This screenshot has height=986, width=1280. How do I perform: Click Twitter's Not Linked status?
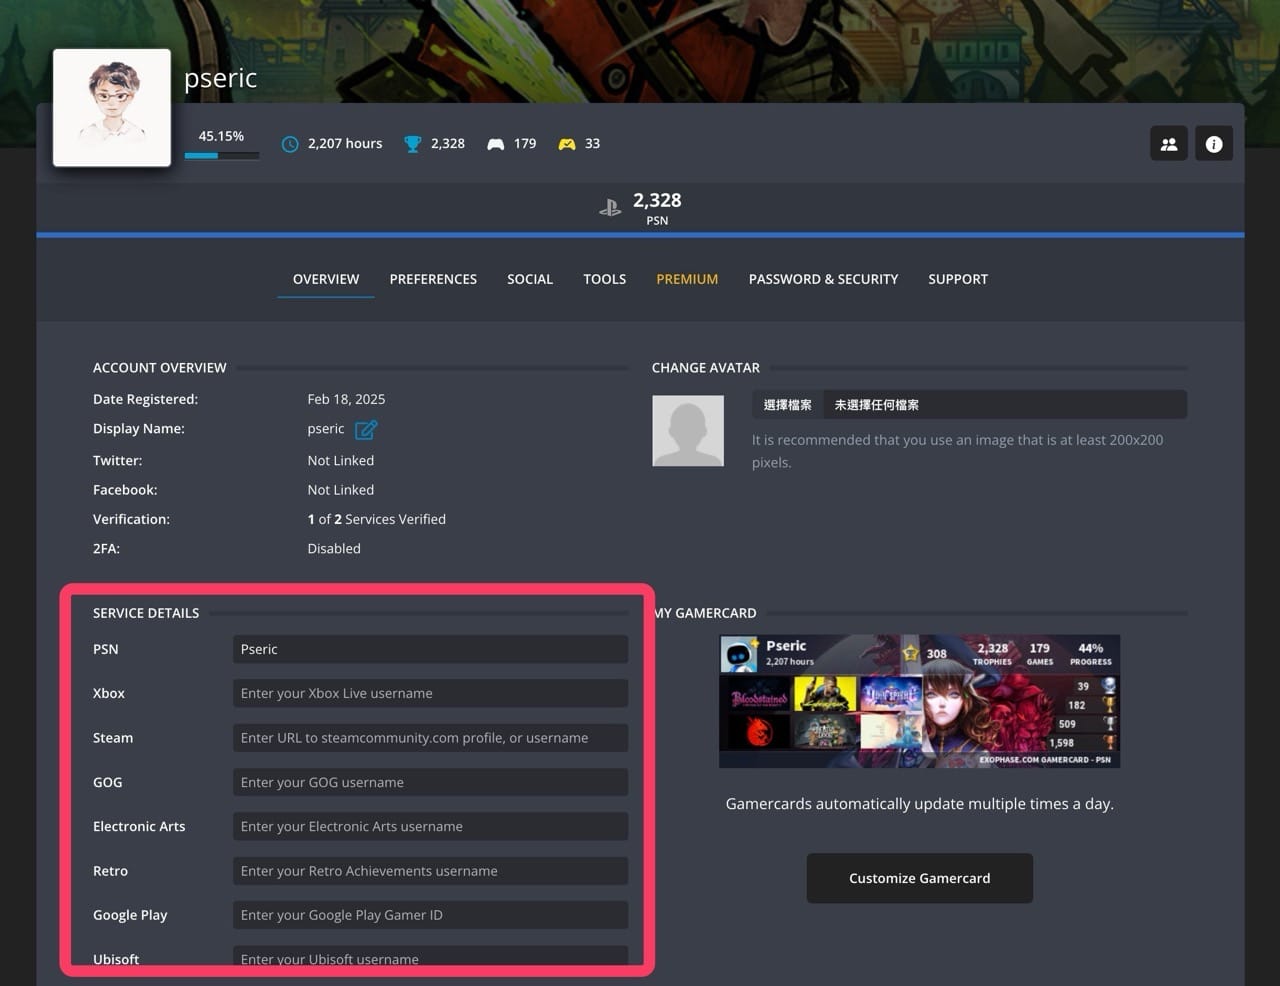click(341, 460)
